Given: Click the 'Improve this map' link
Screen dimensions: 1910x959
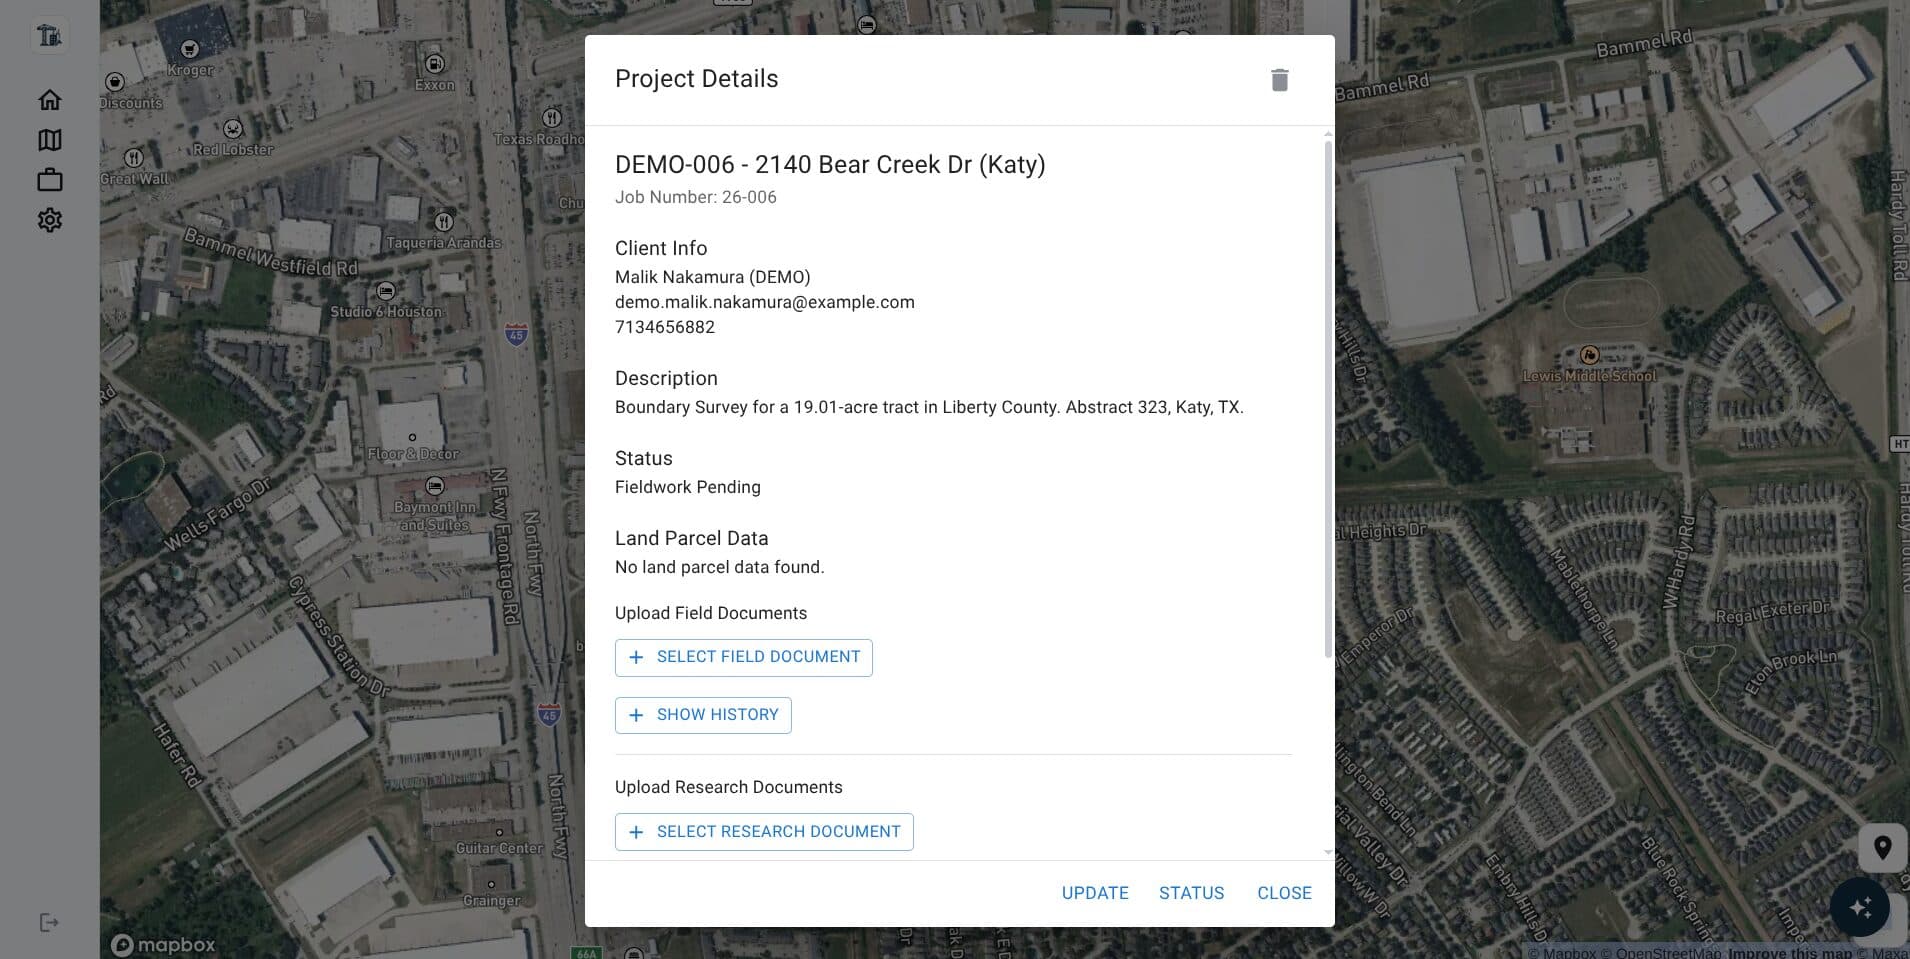Looking at the screenshot, I should coord(1790,952).
